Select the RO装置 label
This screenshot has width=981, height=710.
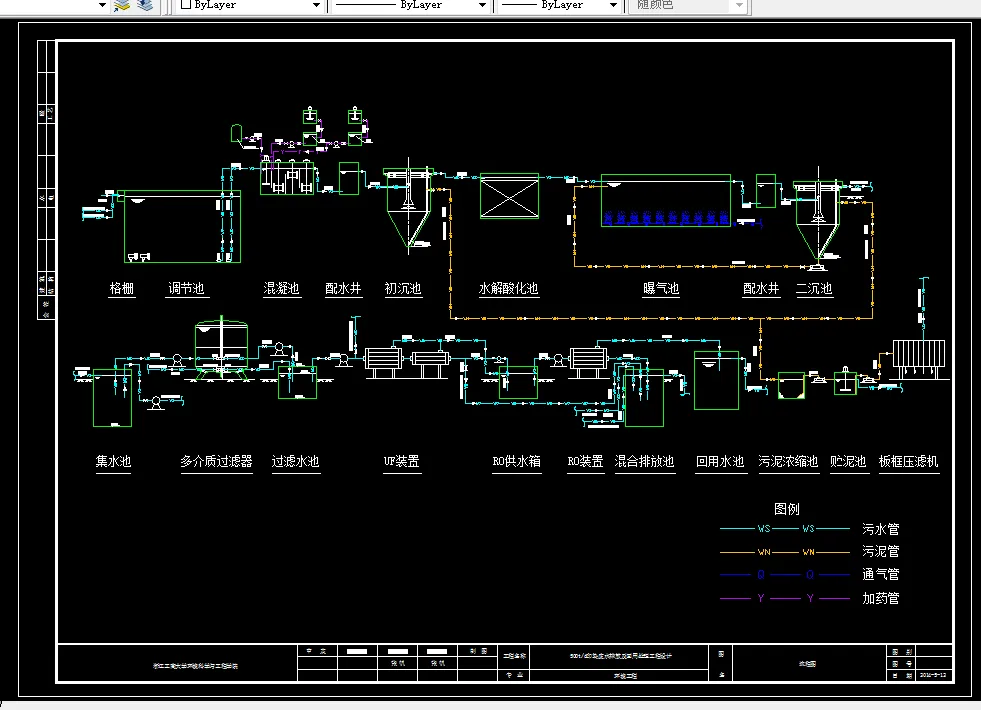tap(586, 462)
